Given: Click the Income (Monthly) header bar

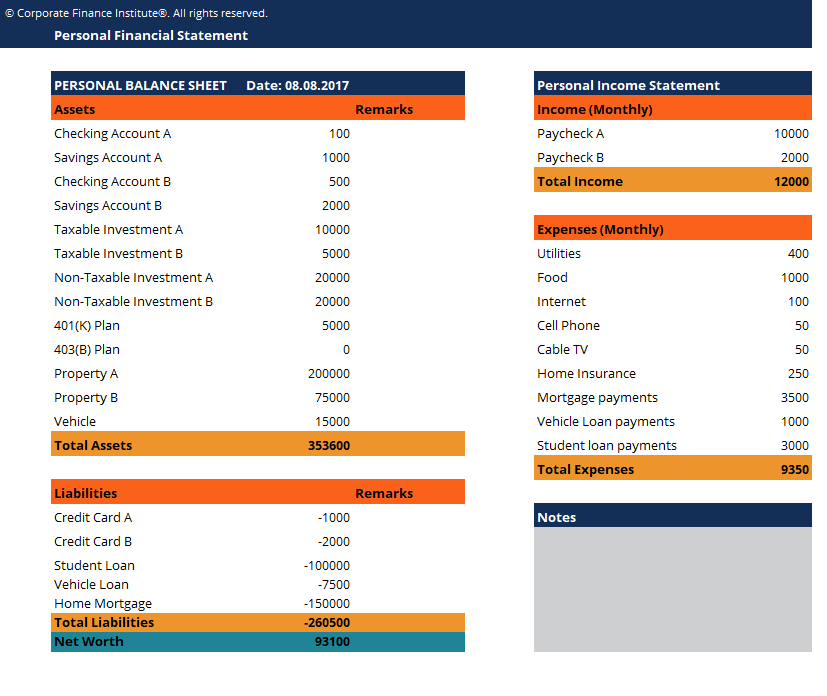Looking at the screenshot, I should click(x=593, y=109).
